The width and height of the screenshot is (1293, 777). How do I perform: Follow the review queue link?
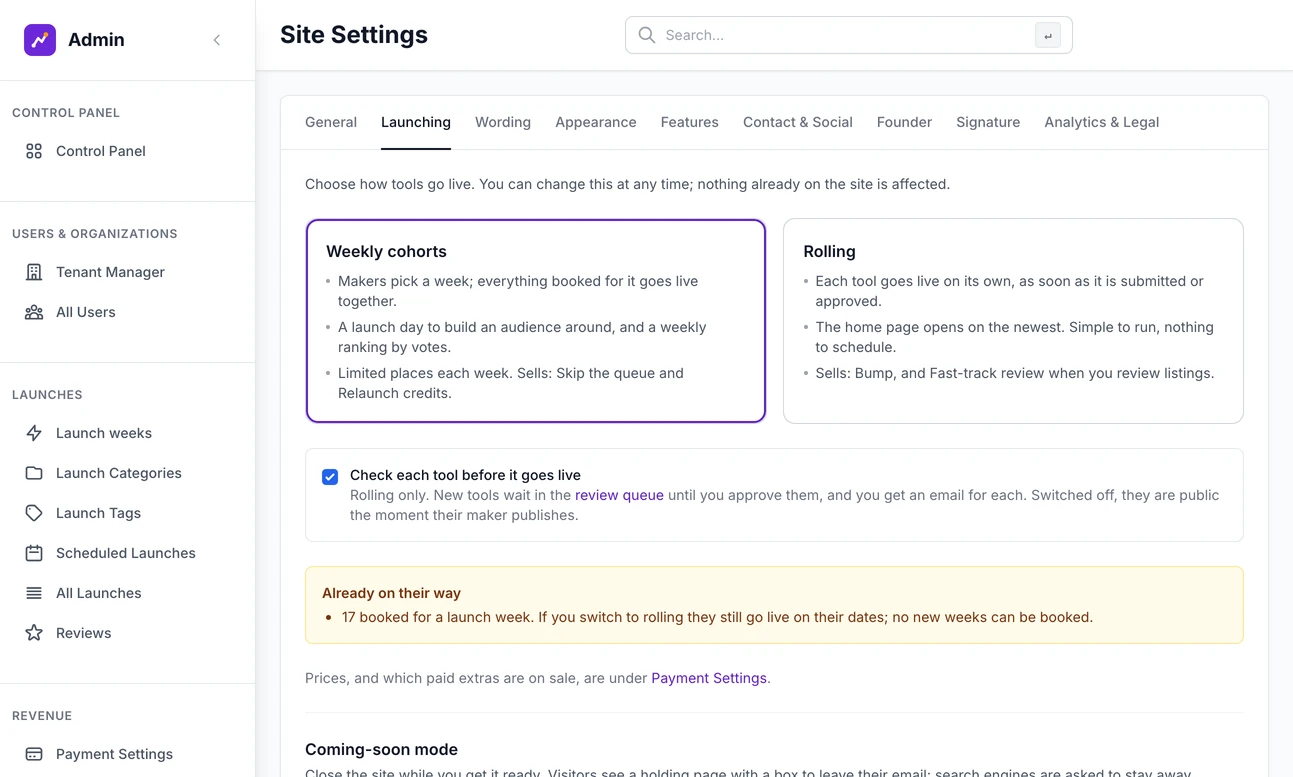click(x=619, y=495)
